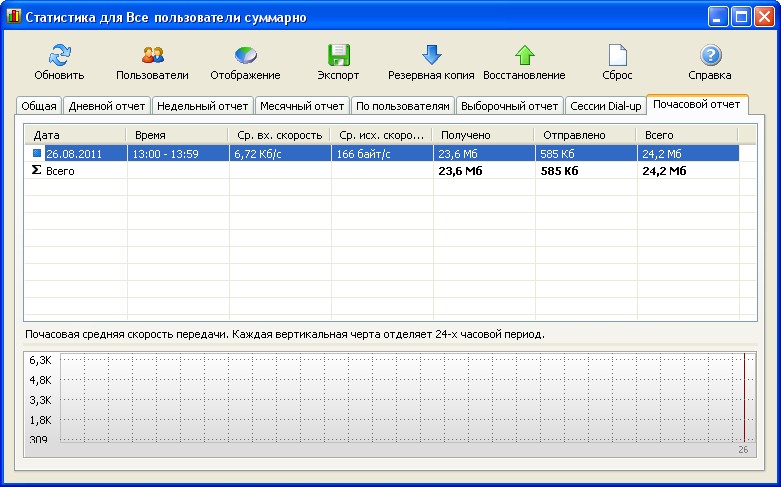Close the Статистика window
This screenshot has width=781, height=487.
coord(764,17)
